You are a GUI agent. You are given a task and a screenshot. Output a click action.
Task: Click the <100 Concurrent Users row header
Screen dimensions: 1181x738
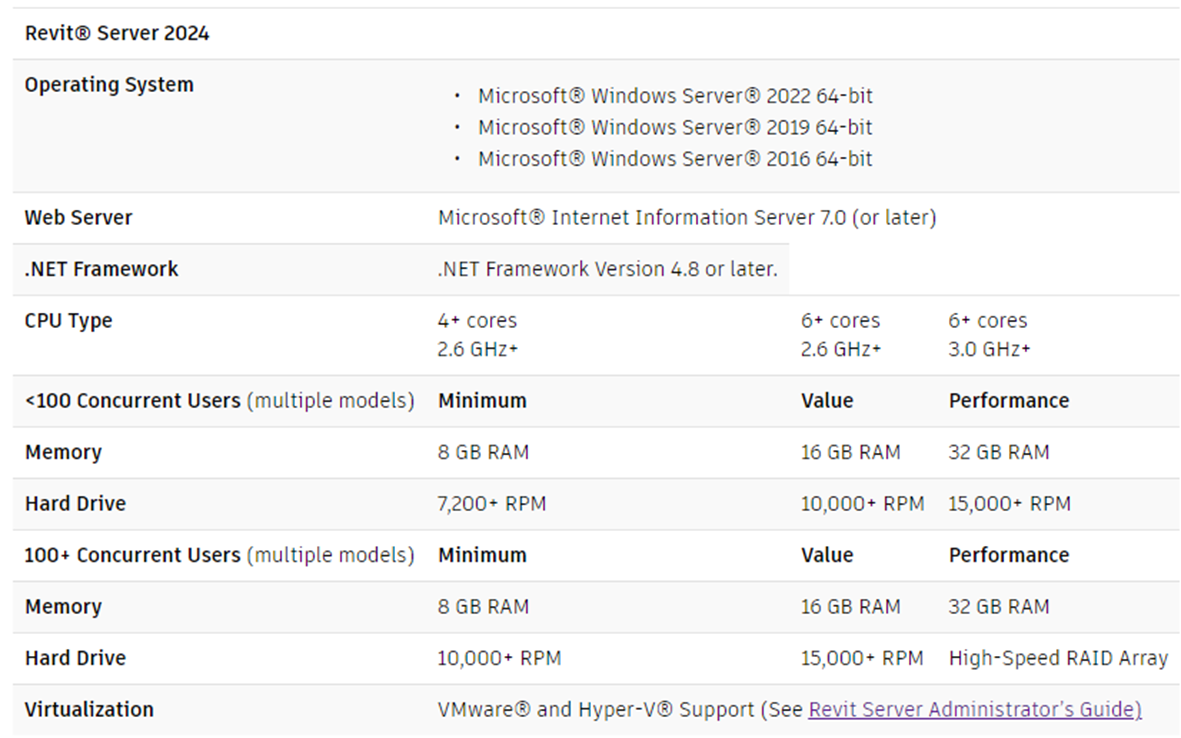pos(219,401)
